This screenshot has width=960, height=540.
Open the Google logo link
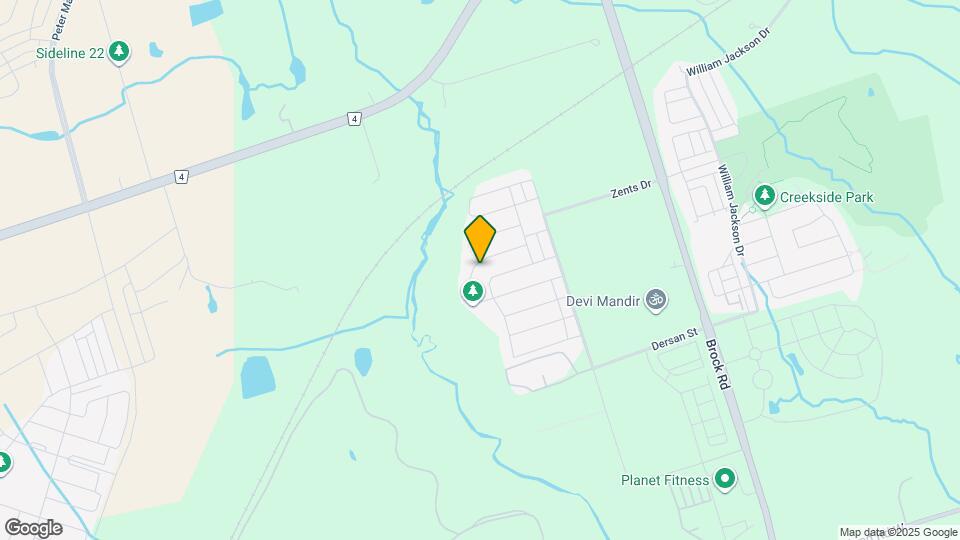(x=34, y=528)
